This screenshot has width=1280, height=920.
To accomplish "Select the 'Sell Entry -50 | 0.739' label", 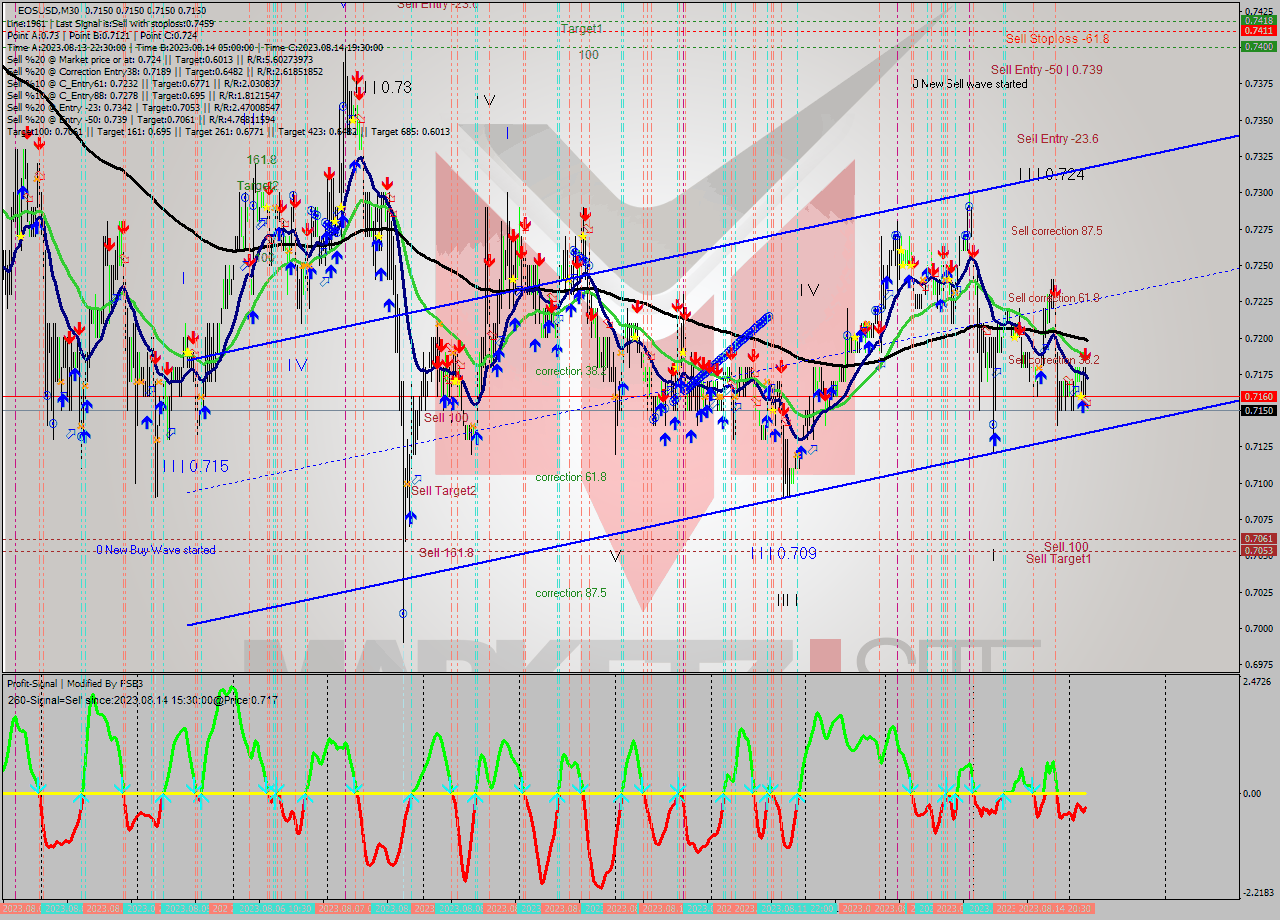I will tap(1046, 70).
